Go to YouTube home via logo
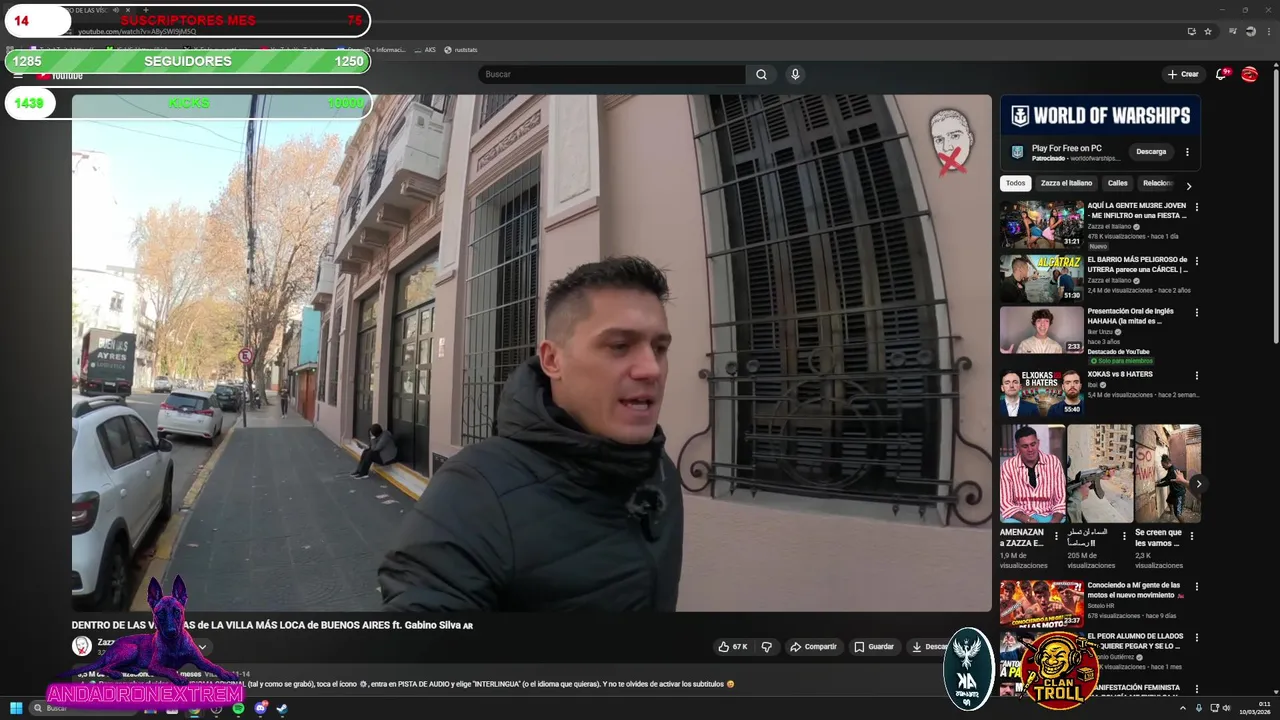The image size is (1280, 720). tap(61, 75)
